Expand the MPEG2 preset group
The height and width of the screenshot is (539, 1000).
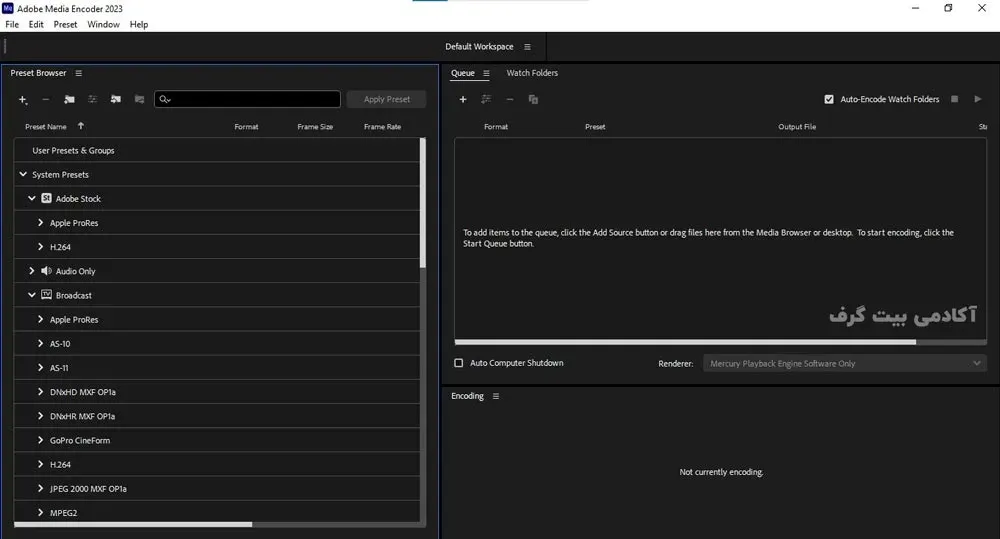[x=40, y=512]
